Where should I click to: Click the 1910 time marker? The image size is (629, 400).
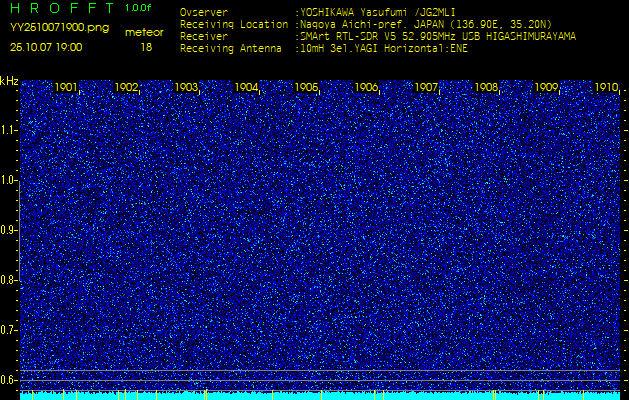pyautogui.click(x=606, y=87)
